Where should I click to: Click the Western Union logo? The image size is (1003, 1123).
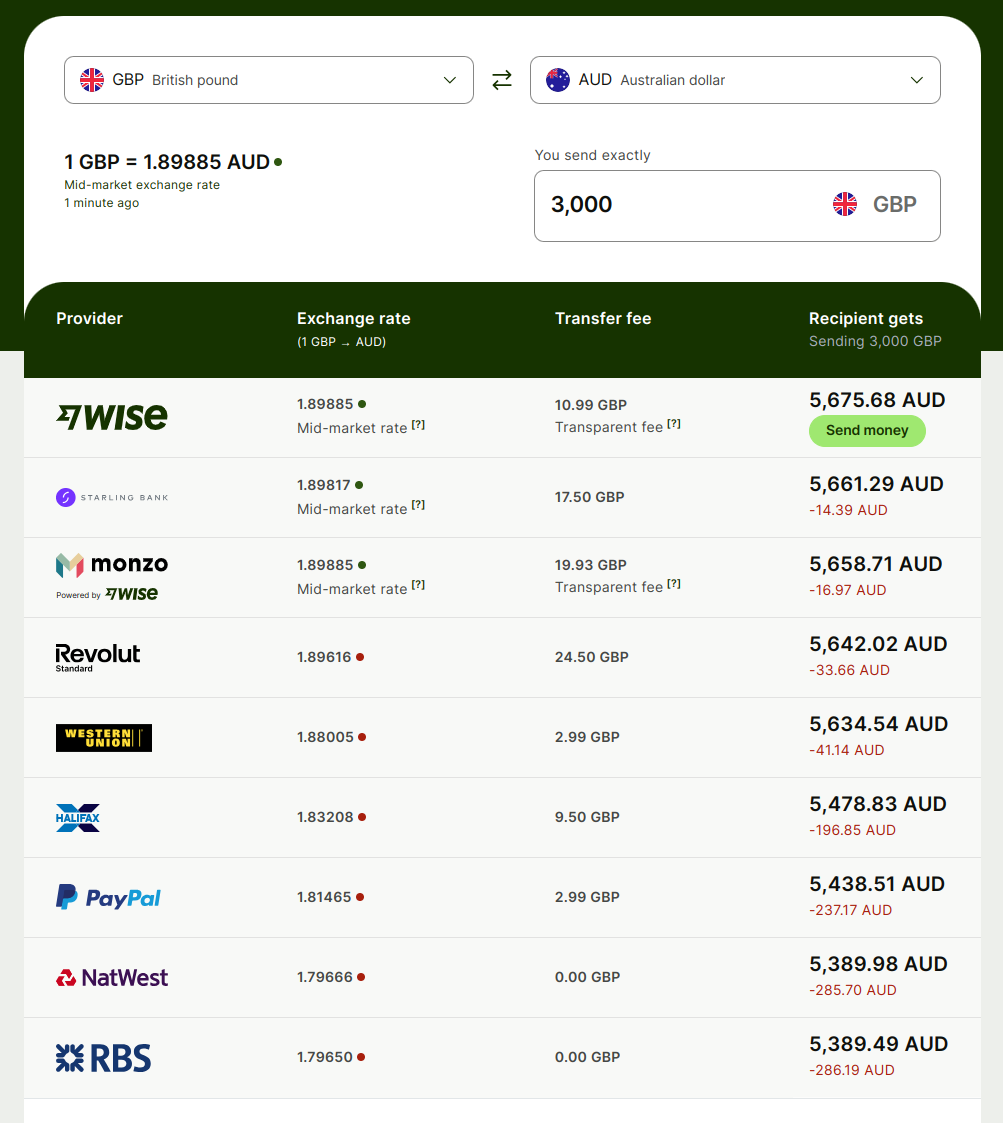coord(104,738)
